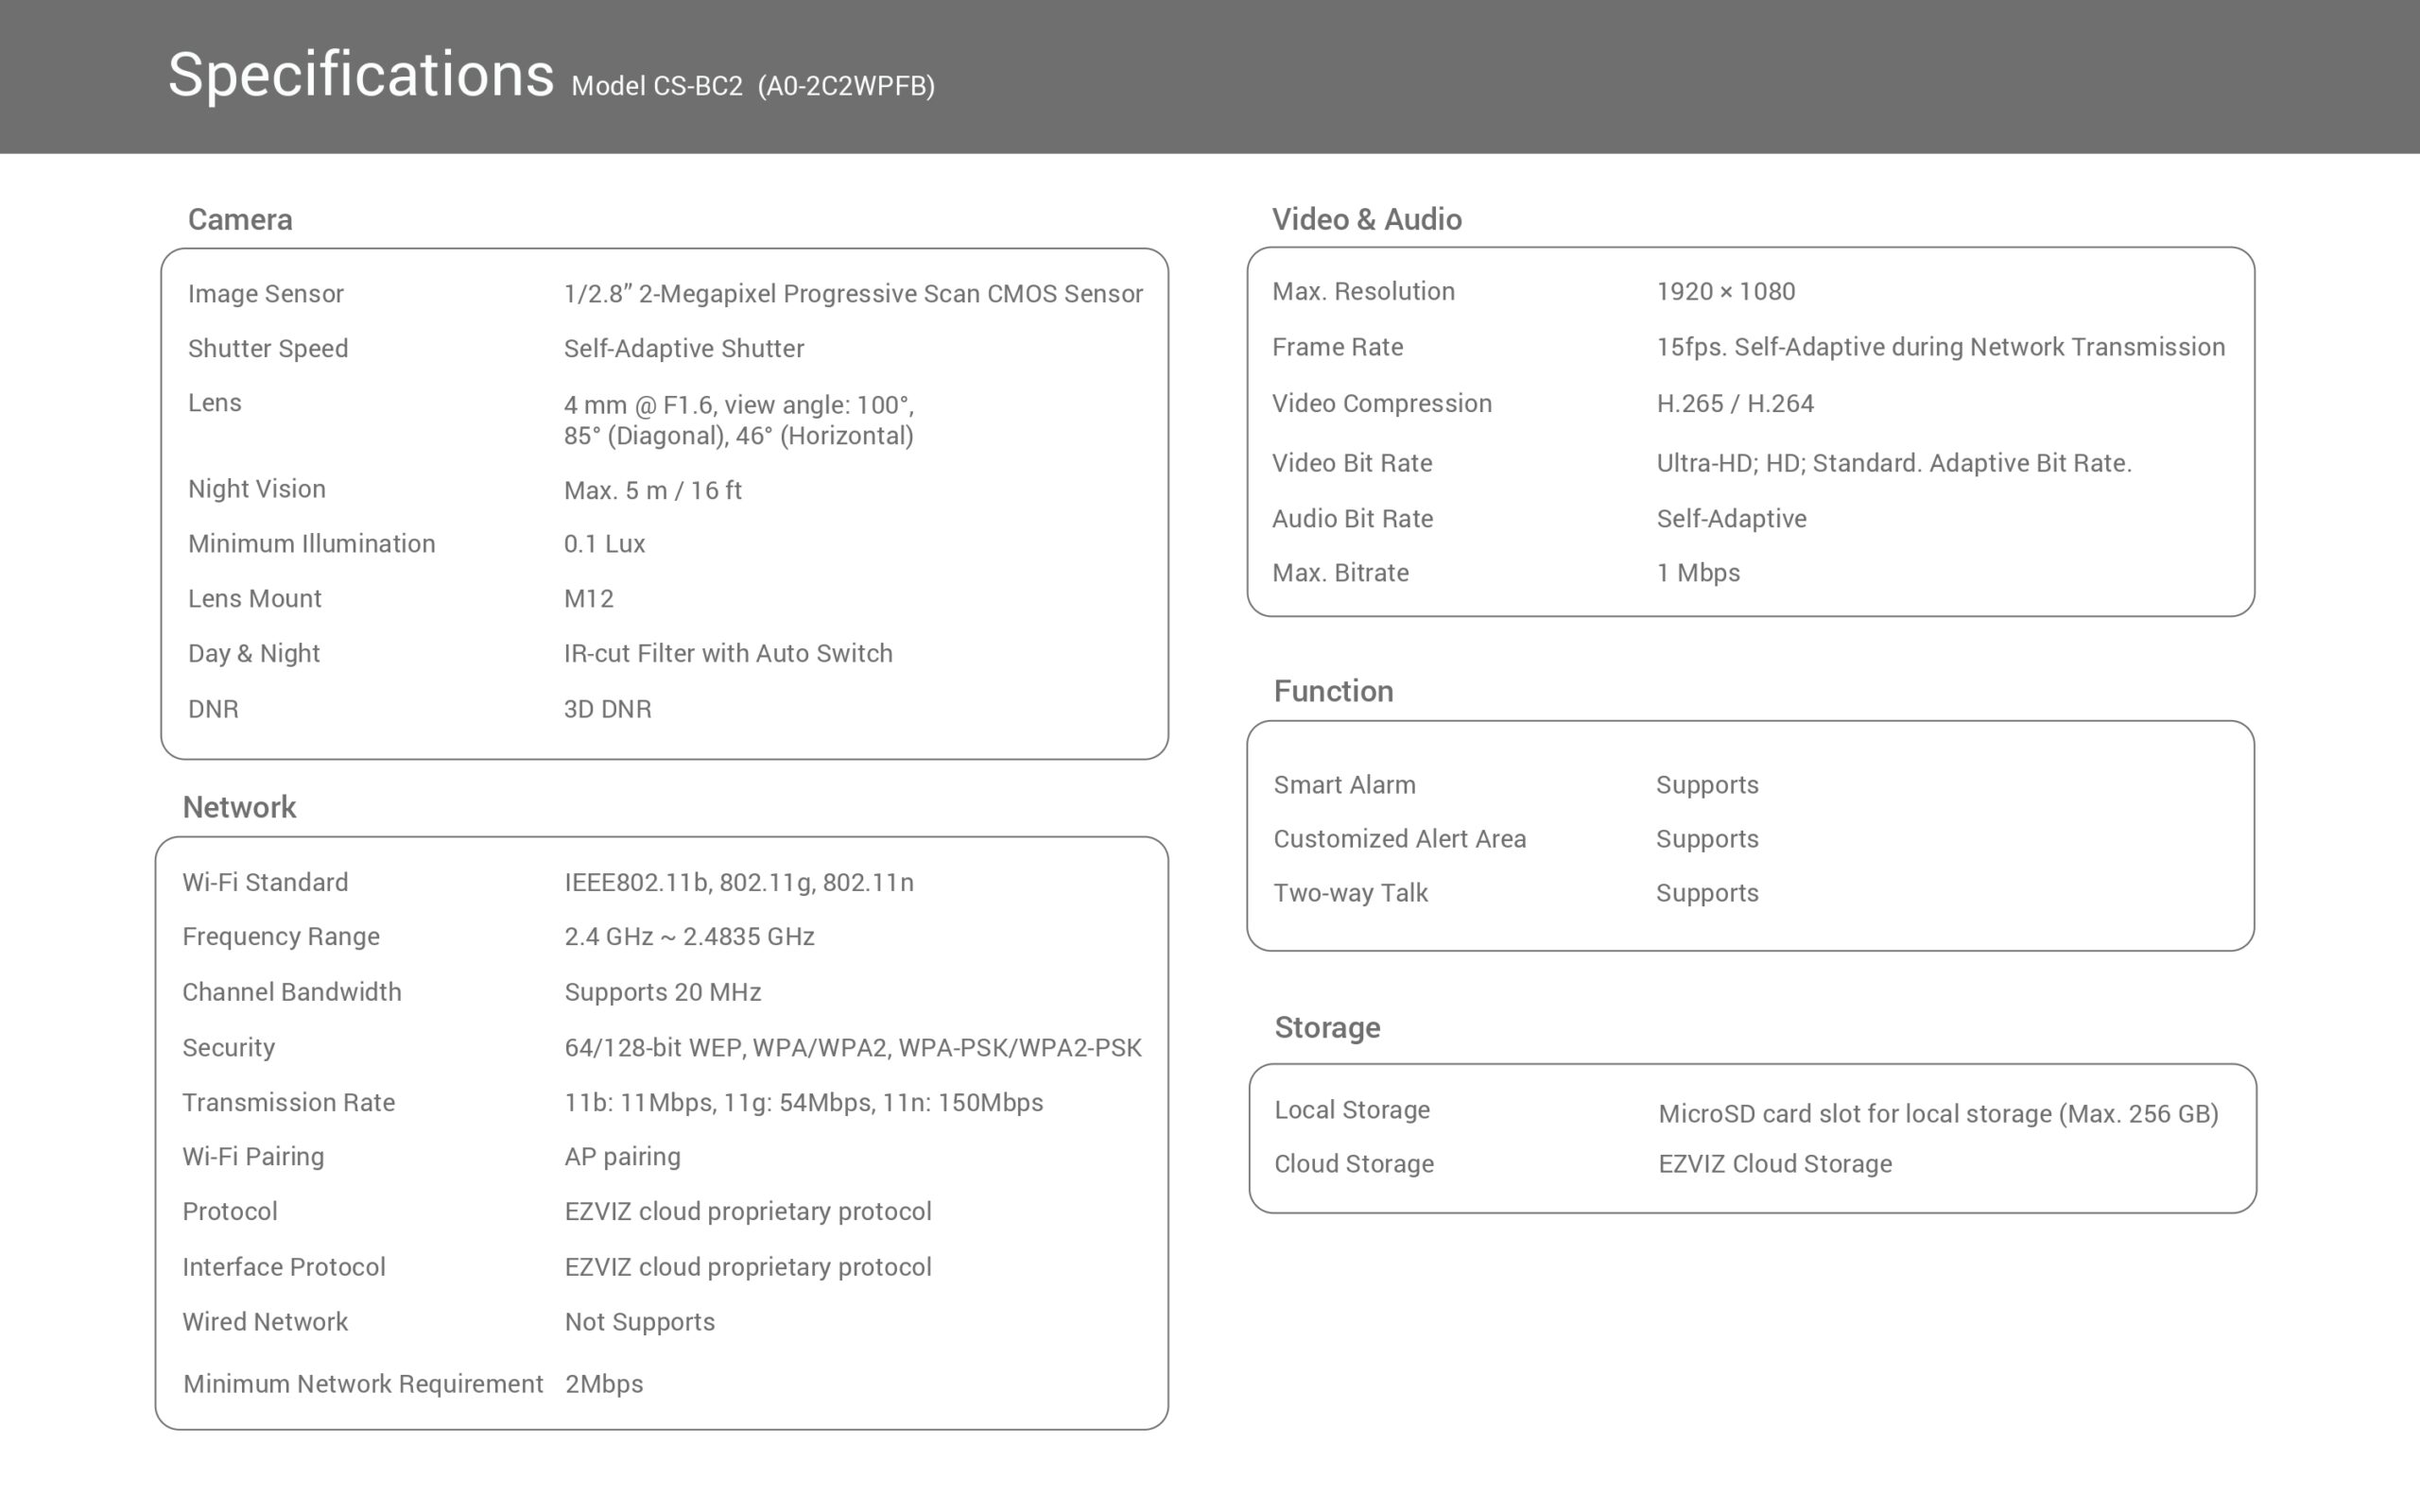Click the Network section heading
2420x1512 pixels.
[239, 807]
